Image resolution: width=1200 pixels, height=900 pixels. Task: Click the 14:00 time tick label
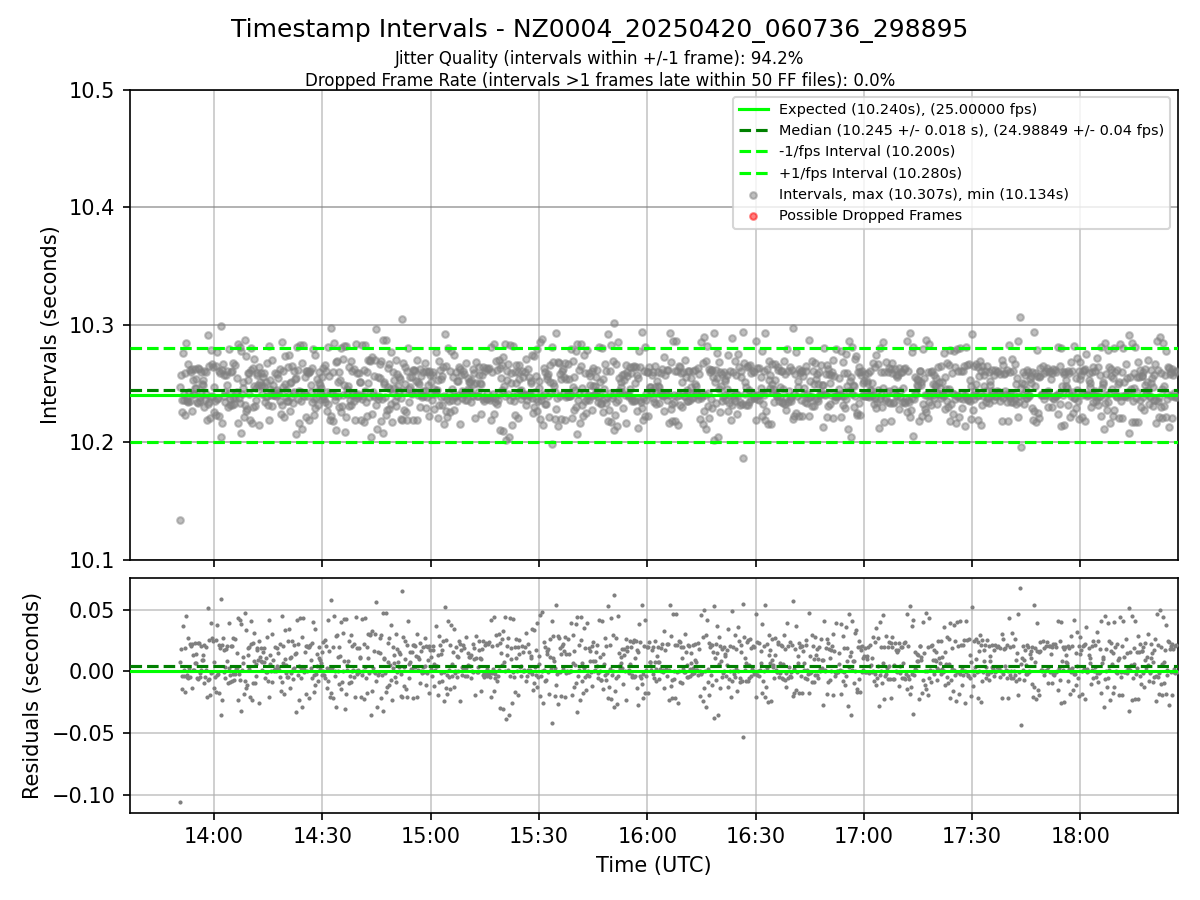pos(213,835)
